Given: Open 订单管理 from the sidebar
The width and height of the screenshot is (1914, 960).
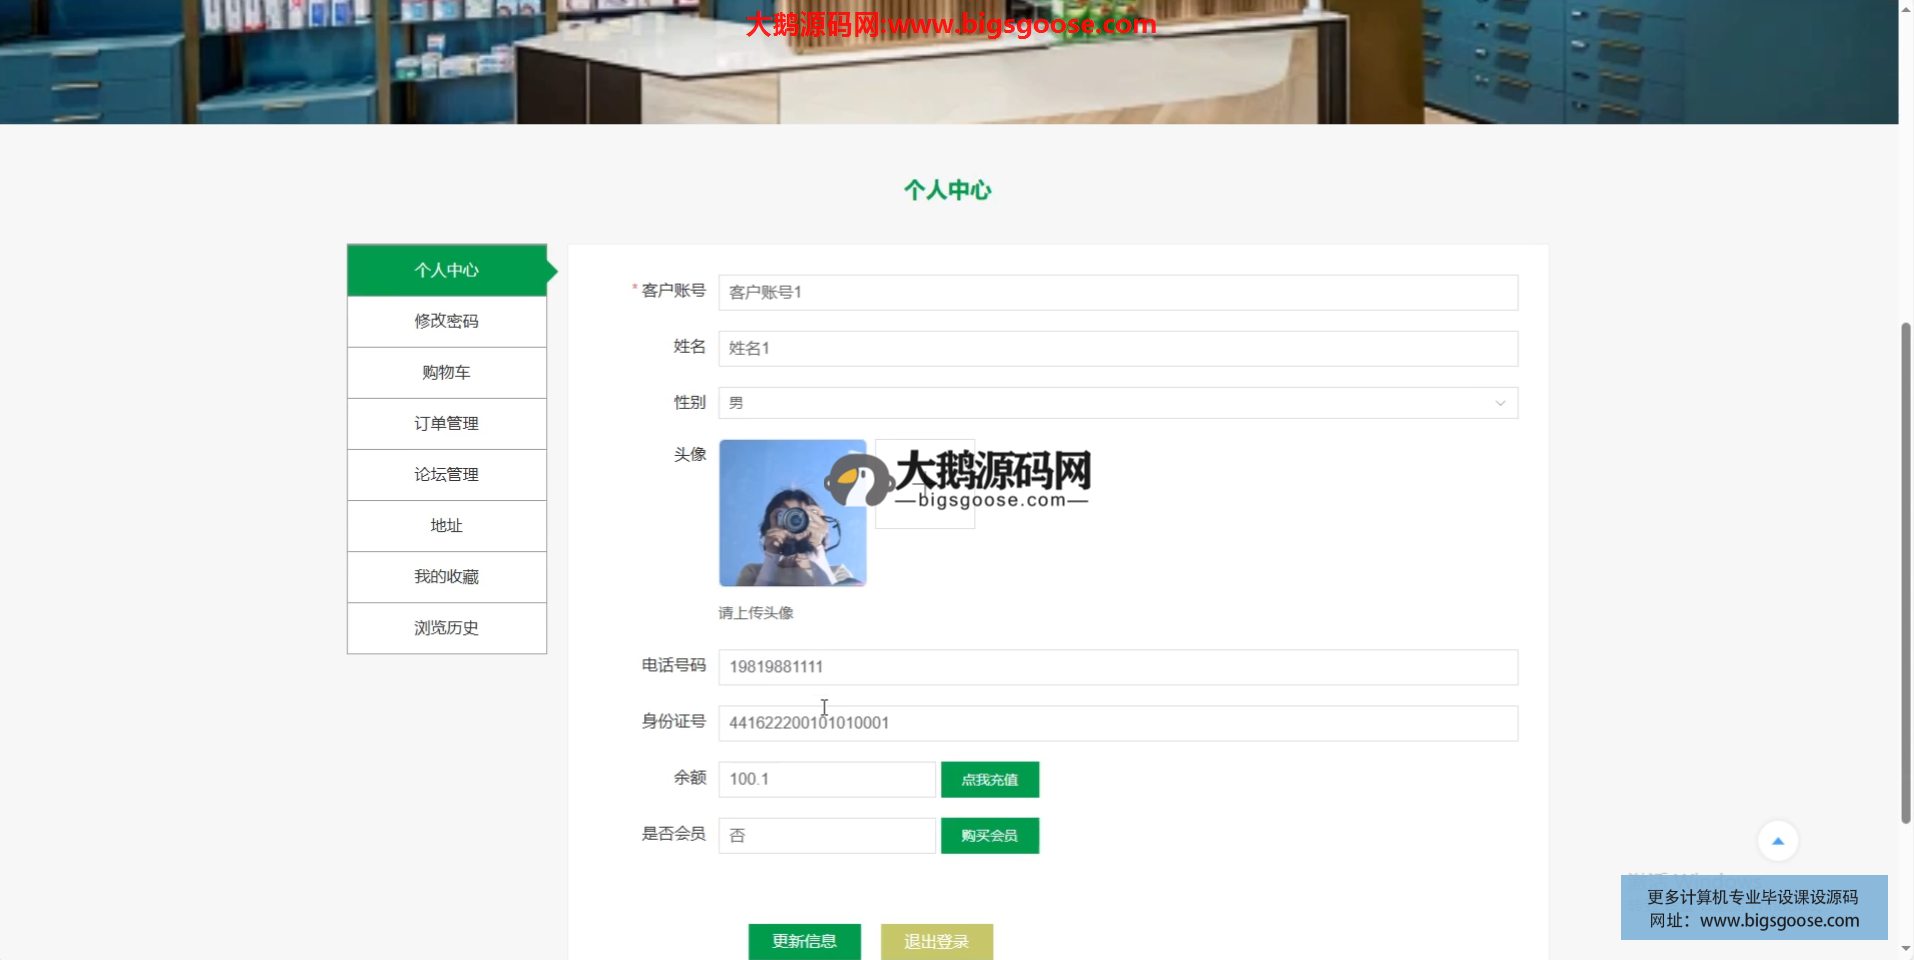Looking at the screenshot, I should (x=446, y=423).
